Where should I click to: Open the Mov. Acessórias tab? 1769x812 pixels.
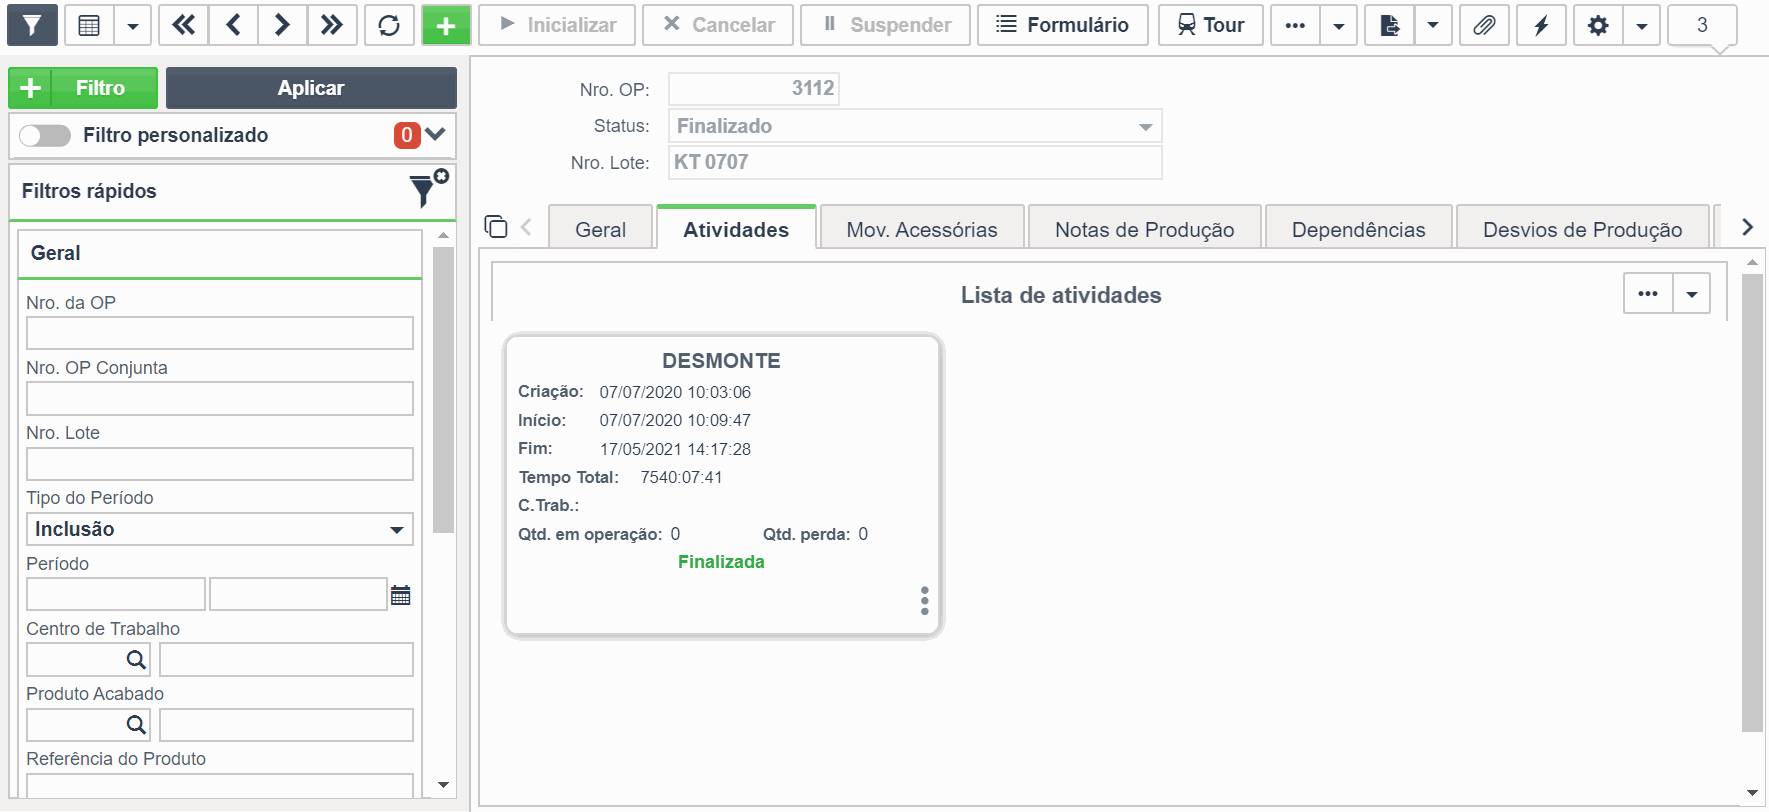click(922, 229)
